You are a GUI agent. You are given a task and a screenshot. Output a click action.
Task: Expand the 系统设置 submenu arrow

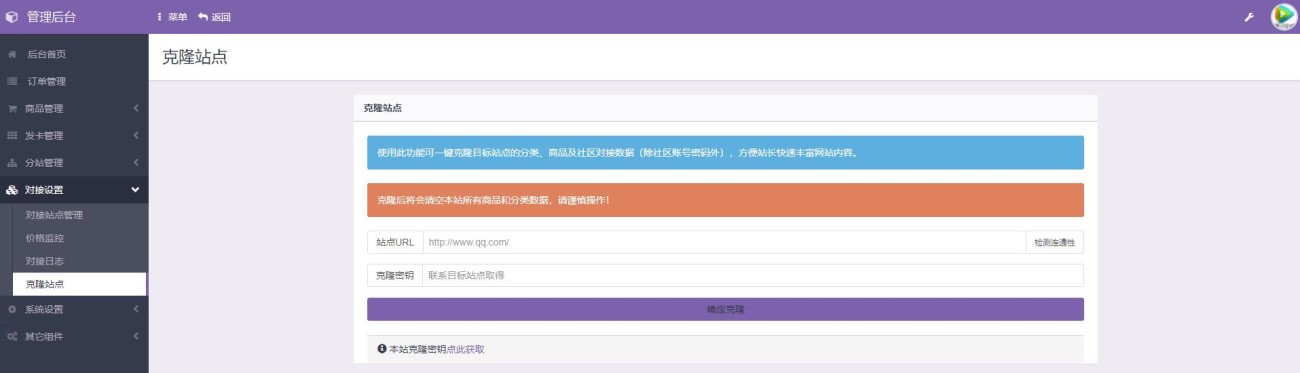pyautogui.click(x=135, y=309)
